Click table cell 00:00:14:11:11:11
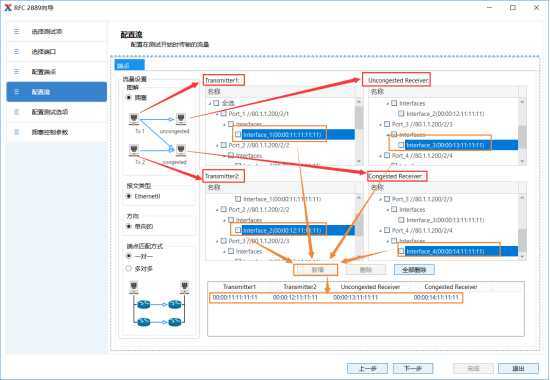This screenshot has height=380, width=550. coord(436,298)
